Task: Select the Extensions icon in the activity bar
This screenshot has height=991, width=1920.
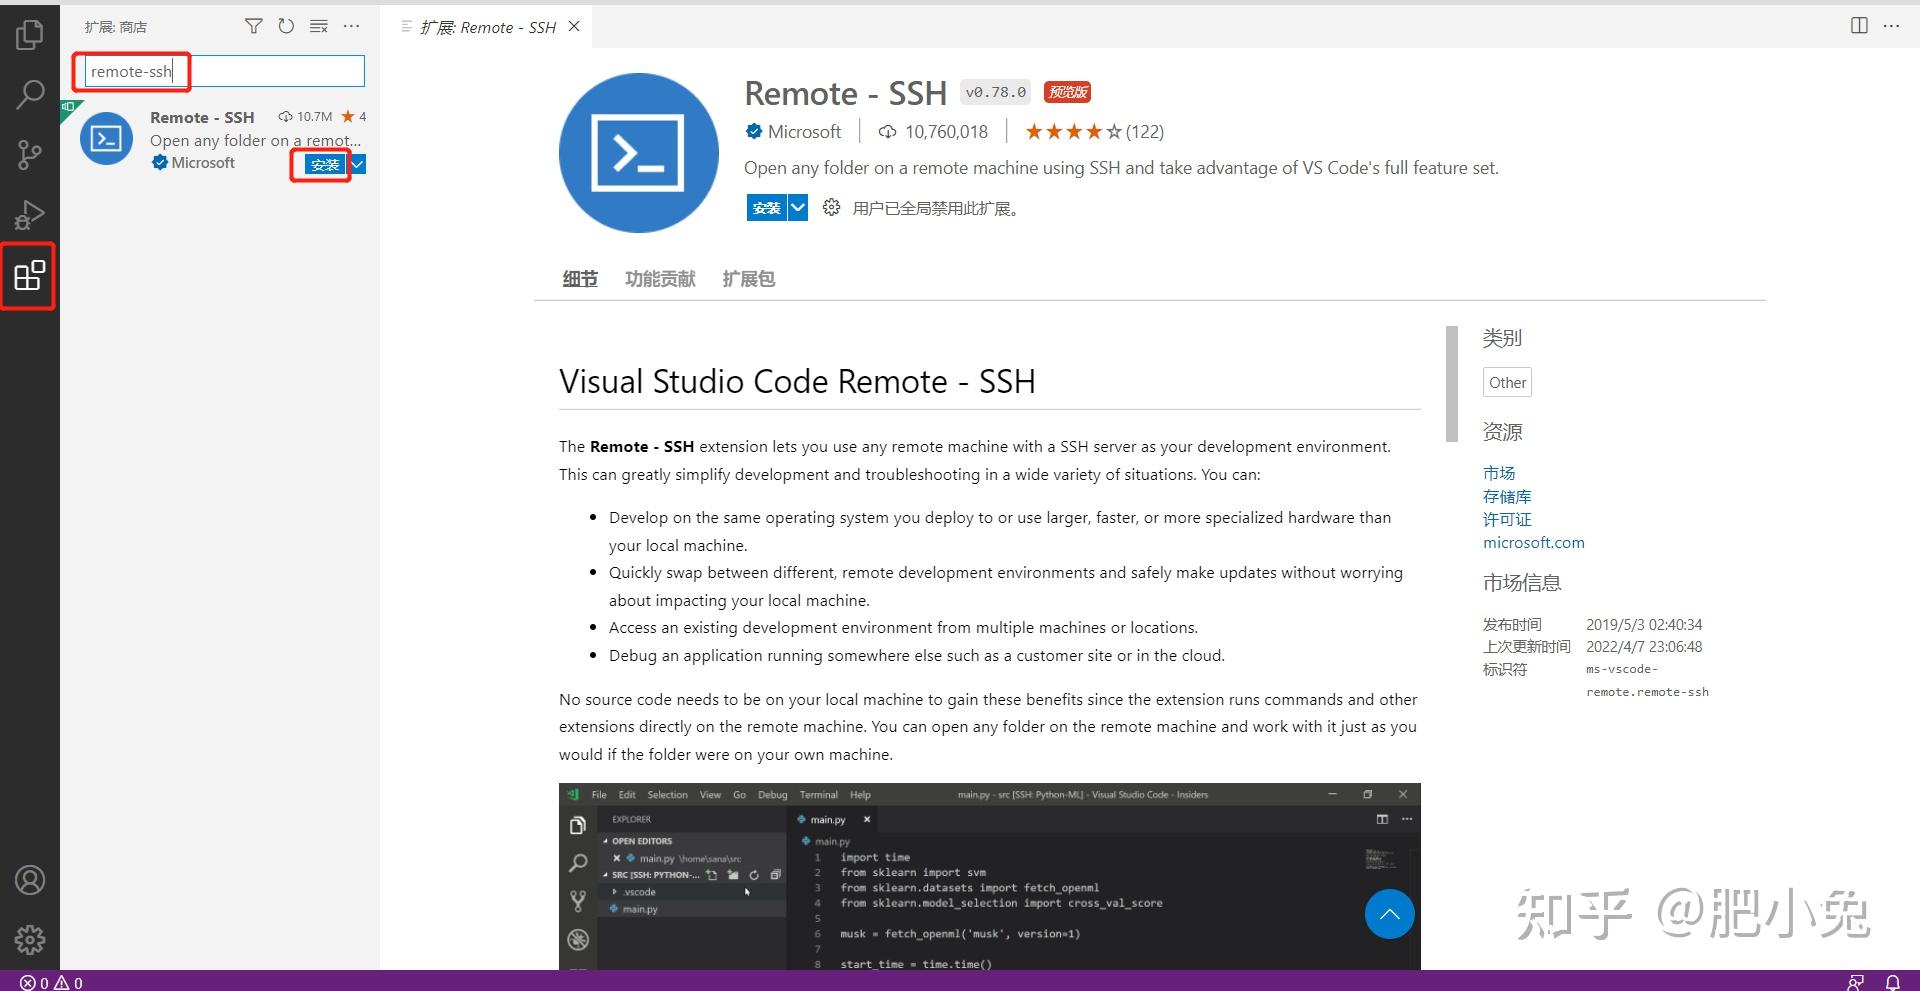Action: click(29, 276)
